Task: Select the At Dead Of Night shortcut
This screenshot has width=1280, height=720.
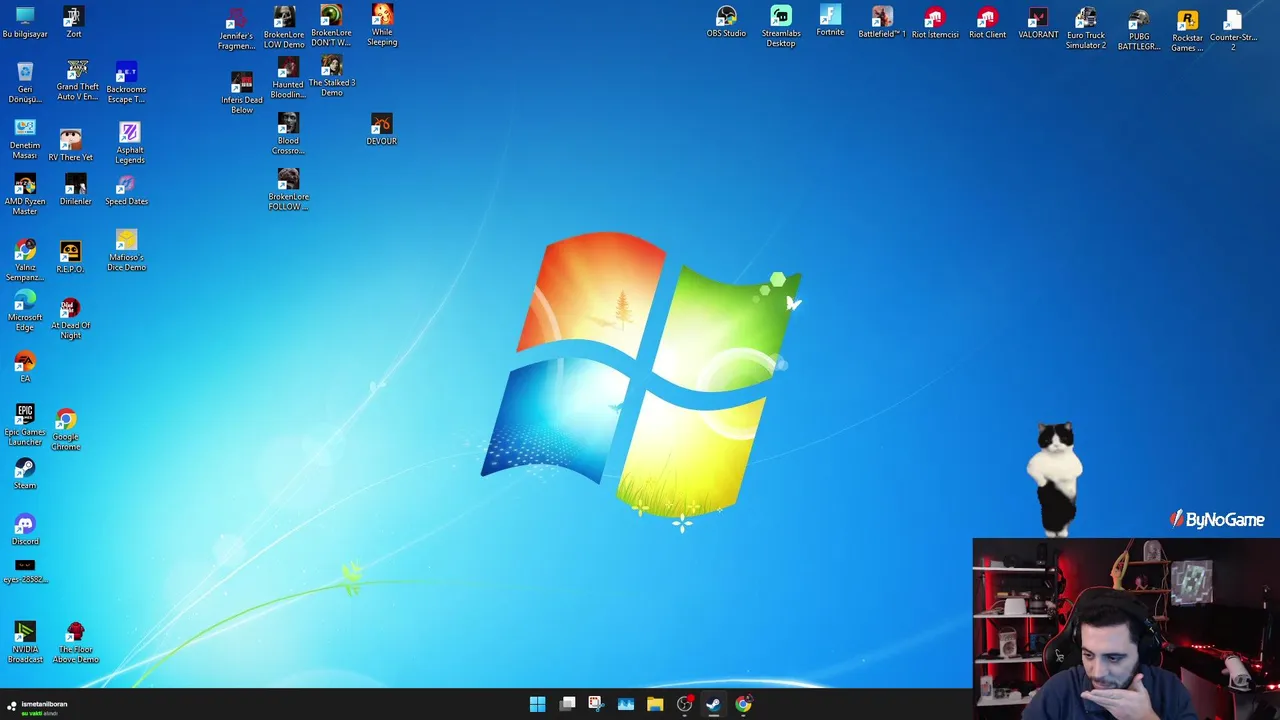Action: click(70, 319)
